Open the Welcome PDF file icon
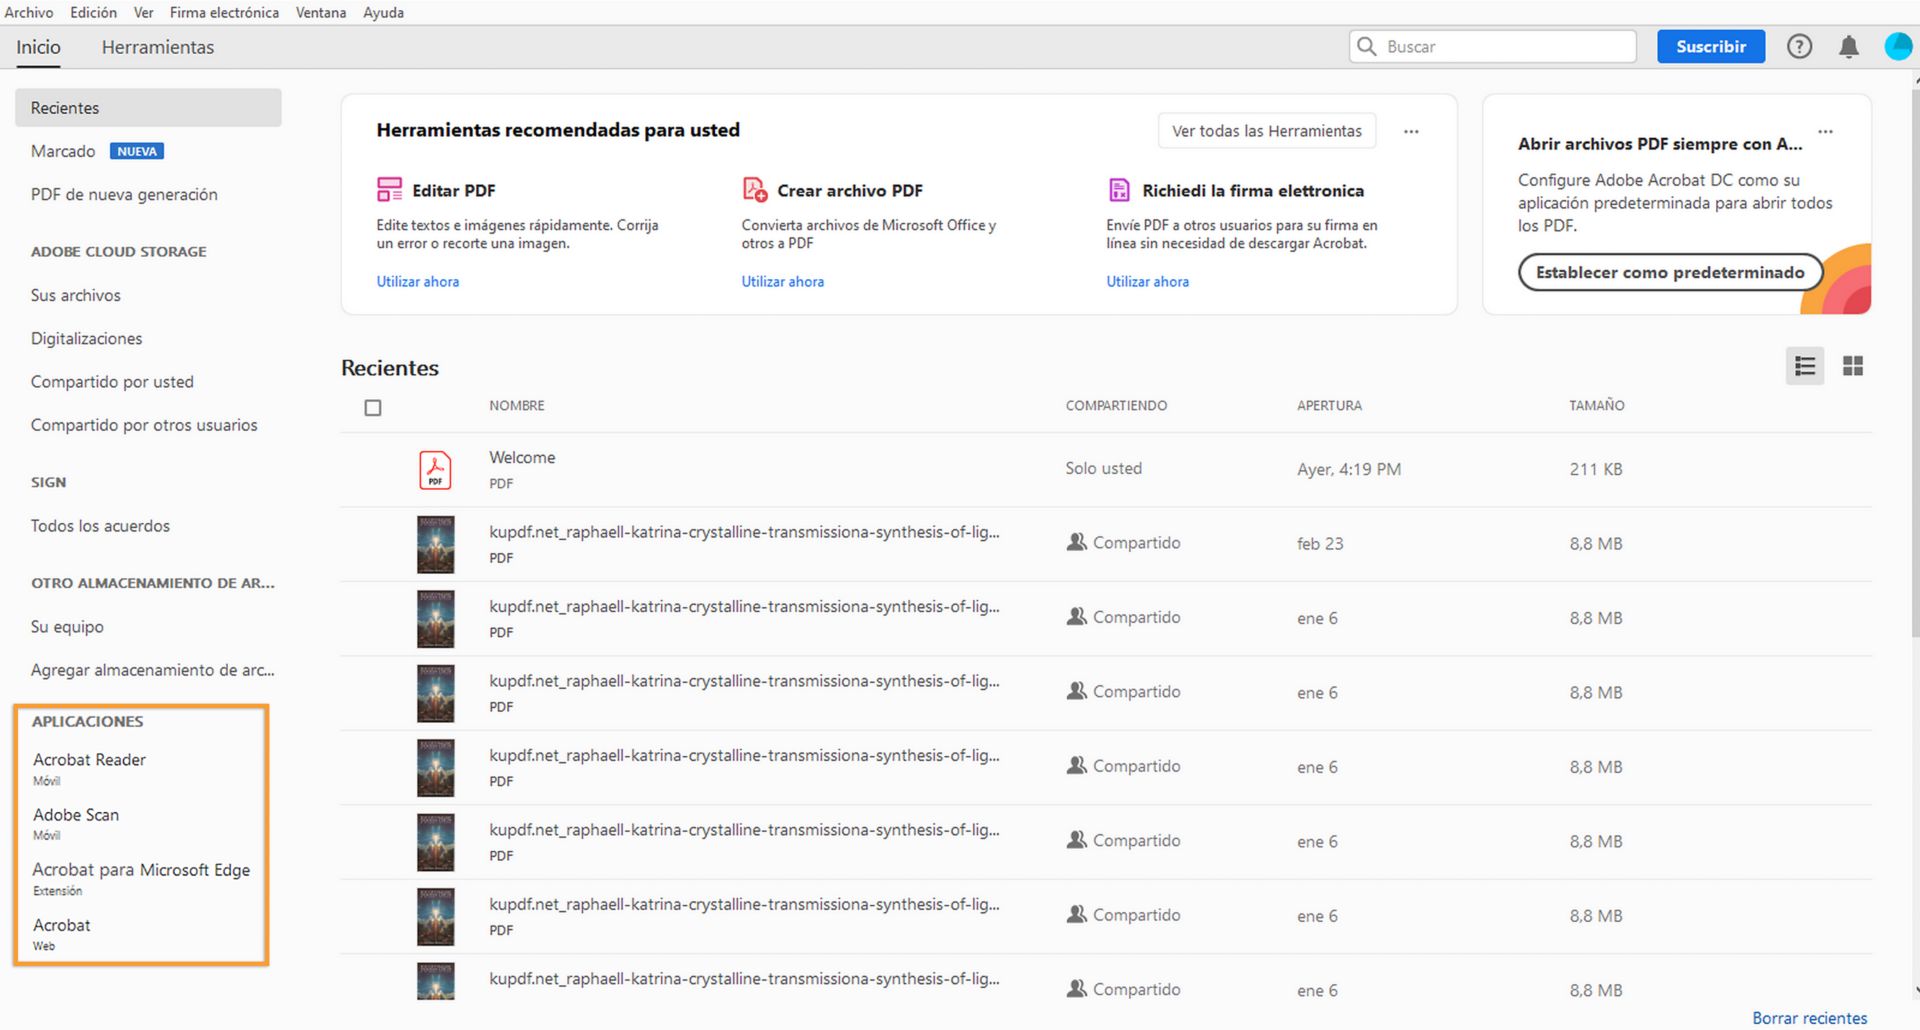This screenshot has width=1920, height=1030. tap(435, 470)
